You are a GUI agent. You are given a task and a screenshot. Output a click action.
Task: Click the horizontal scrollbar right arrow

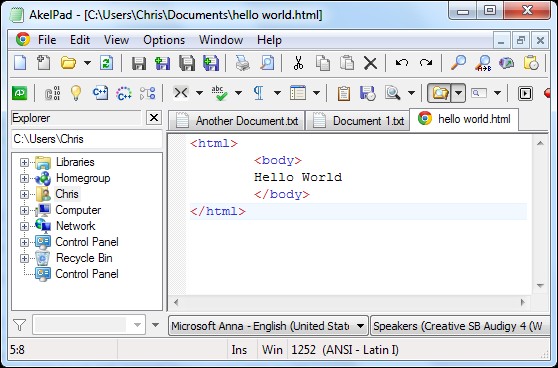(x=522, y=303)
